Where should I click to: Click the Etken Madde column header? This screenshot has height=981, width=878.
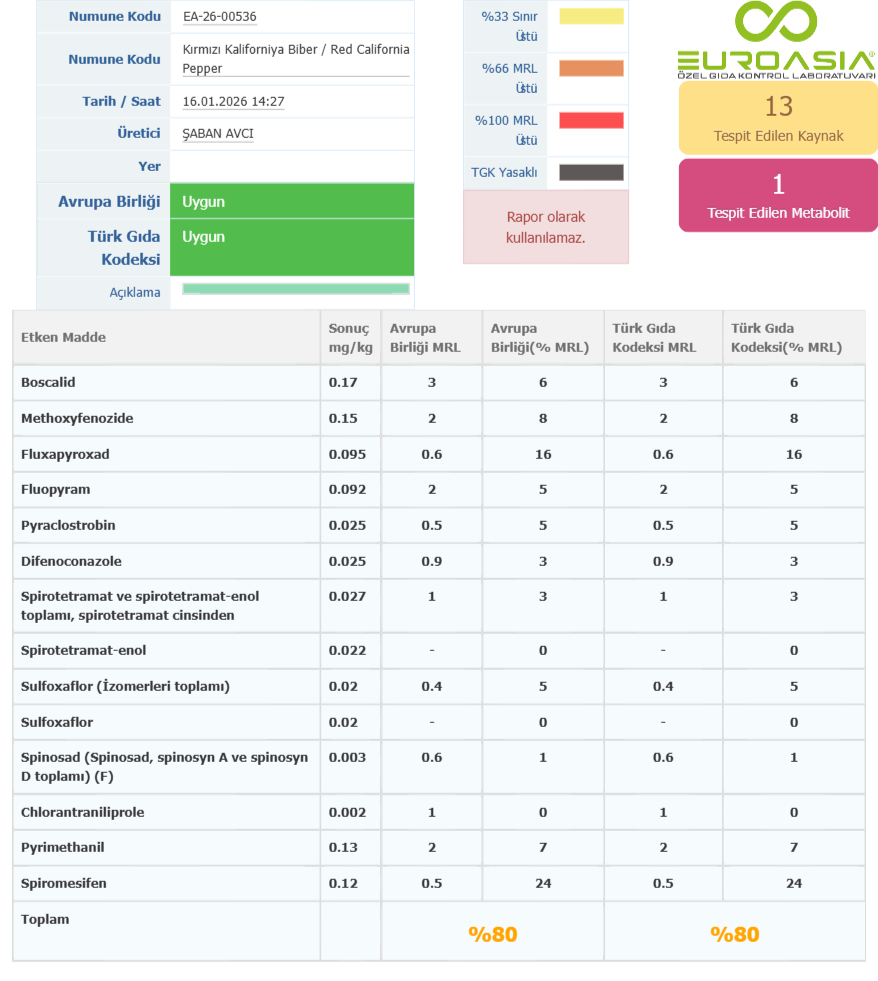point(64,338)
